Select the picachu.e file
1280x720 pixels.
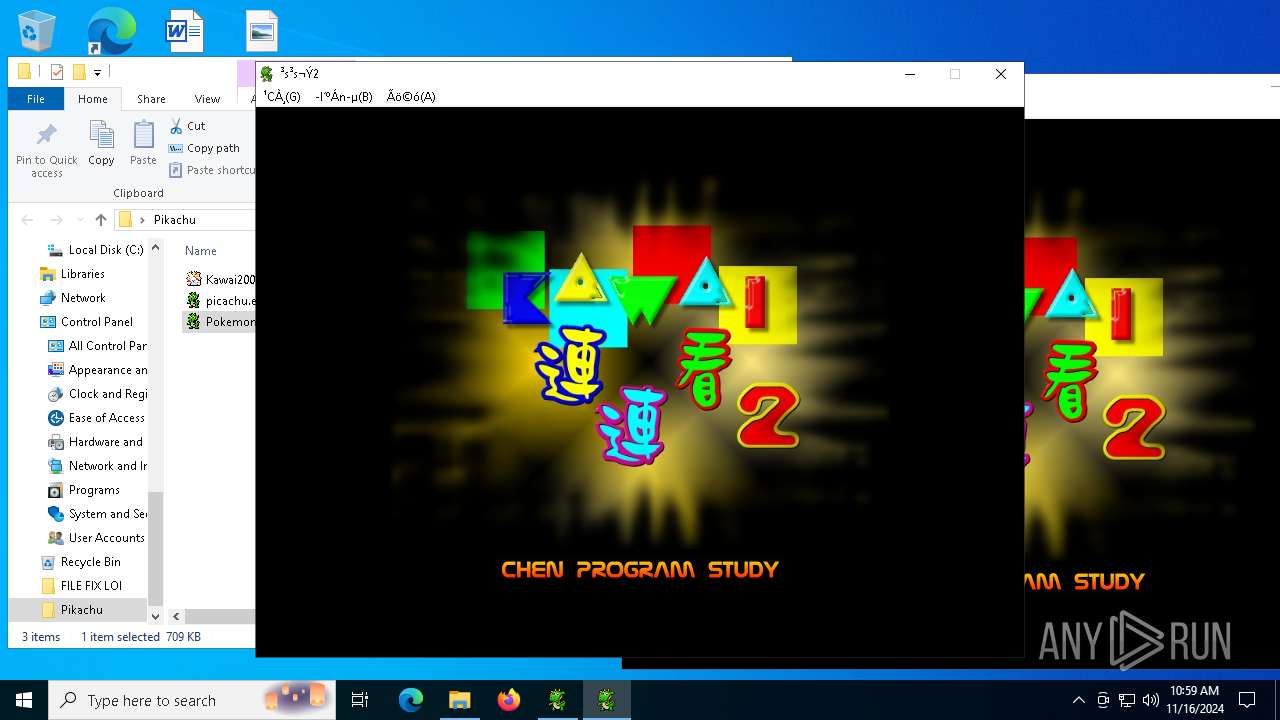220,301
